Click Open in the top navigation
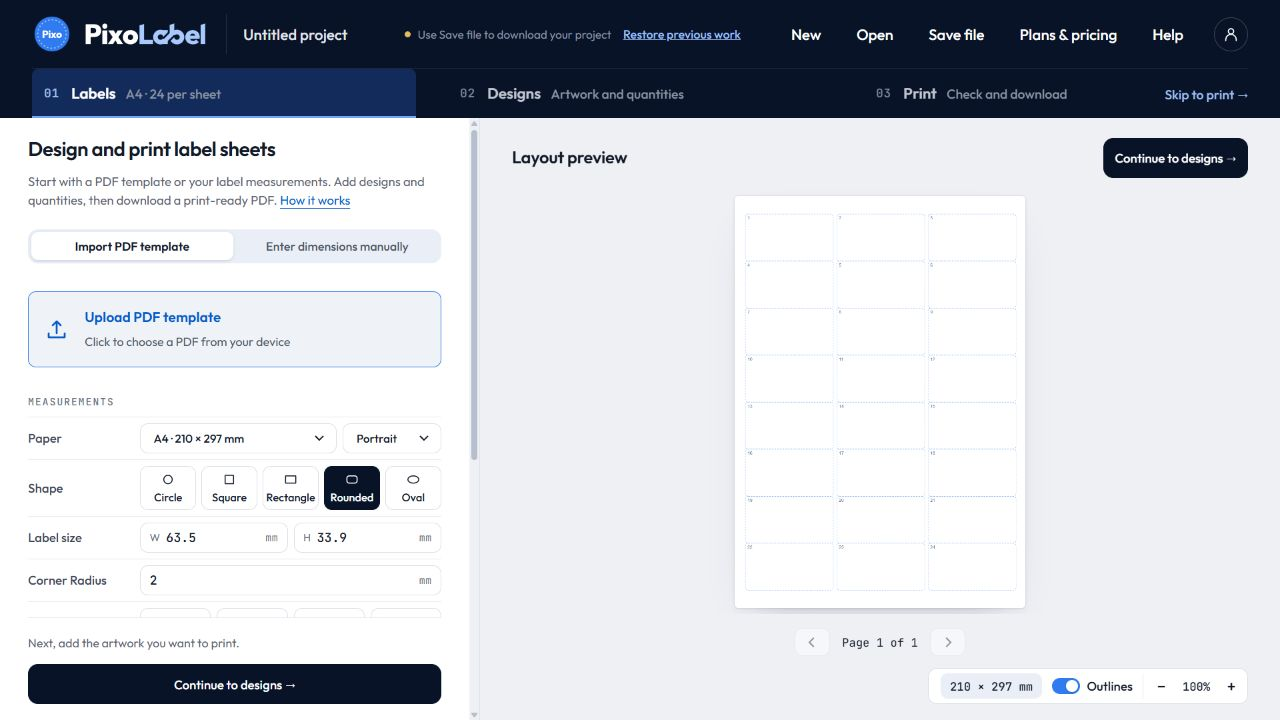The image size is (1280, 720). point(875,35)
